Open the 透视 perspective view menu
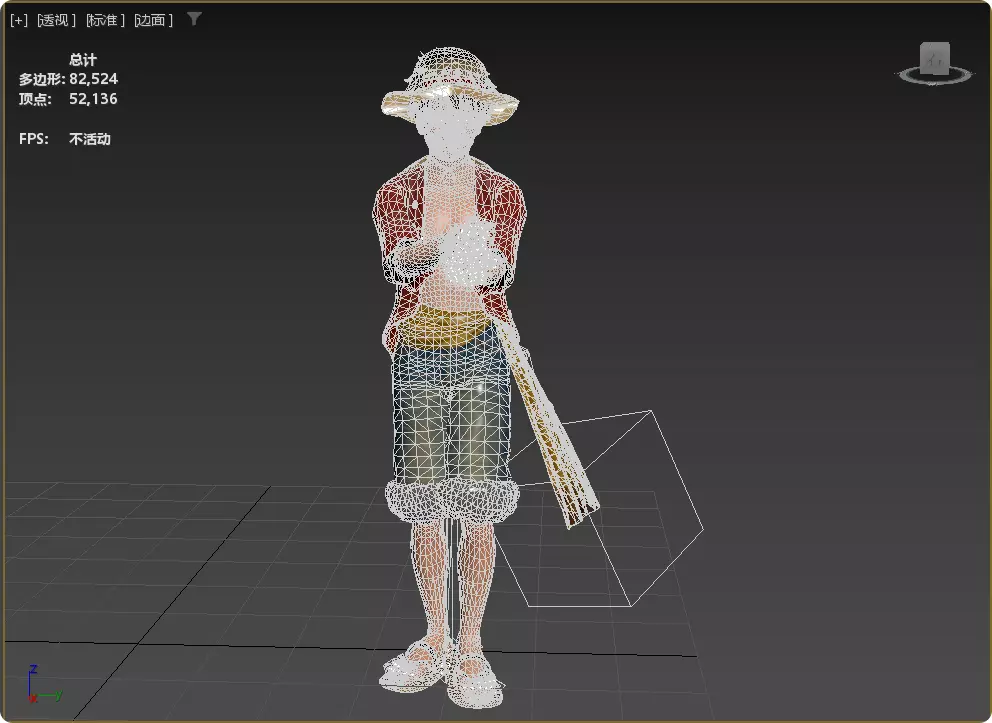992x723 pixels. pyautogui.click(x=56, y=20)
